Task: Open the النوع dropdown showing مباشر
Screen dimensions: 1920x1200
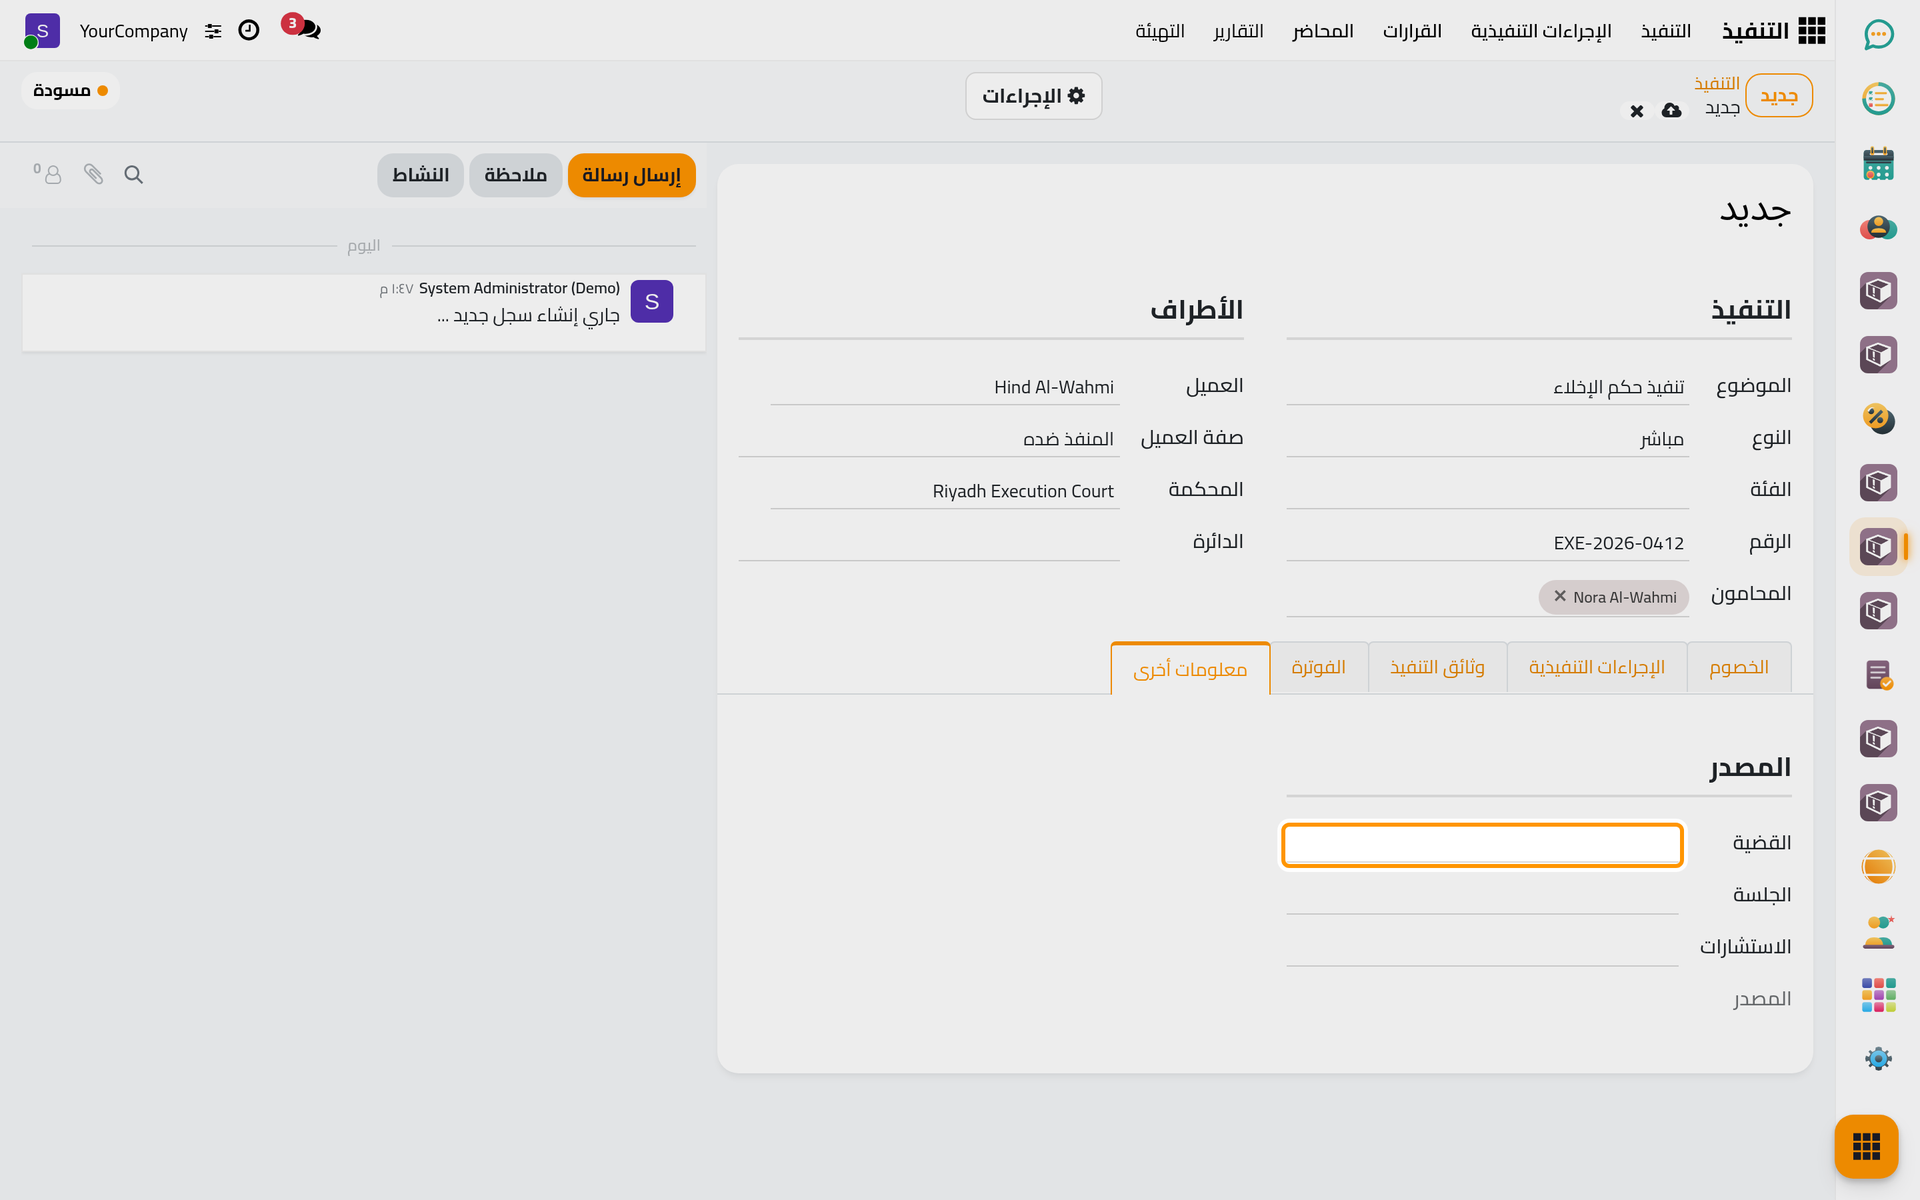Action: coord(1487,439)
